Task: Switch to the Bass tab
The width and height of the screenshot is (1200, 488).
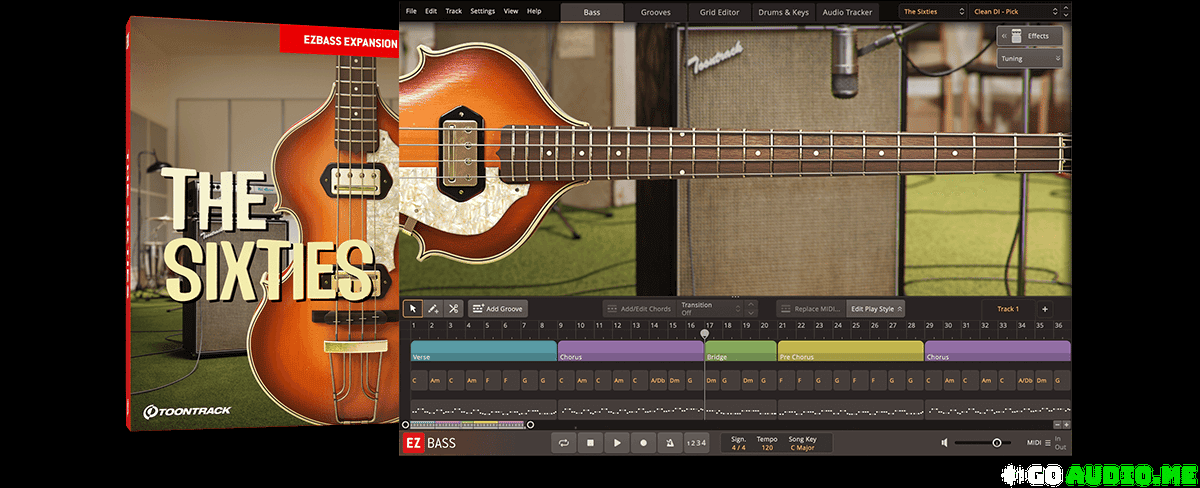Action: 592,12
